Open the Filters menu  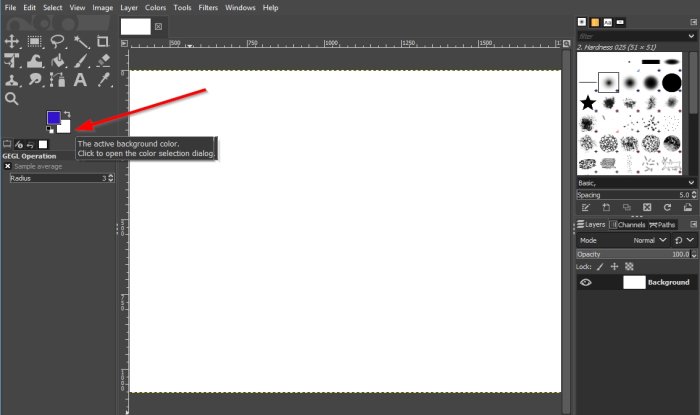point(208,8)
